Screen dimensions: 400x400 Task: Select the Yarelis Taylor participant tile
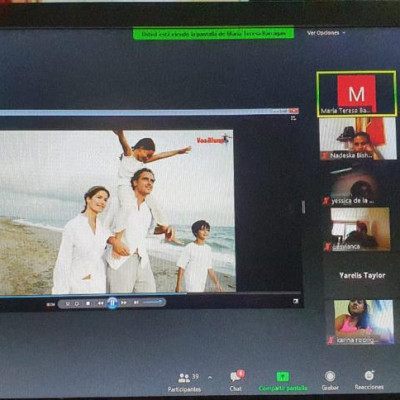tap(362, 275)
